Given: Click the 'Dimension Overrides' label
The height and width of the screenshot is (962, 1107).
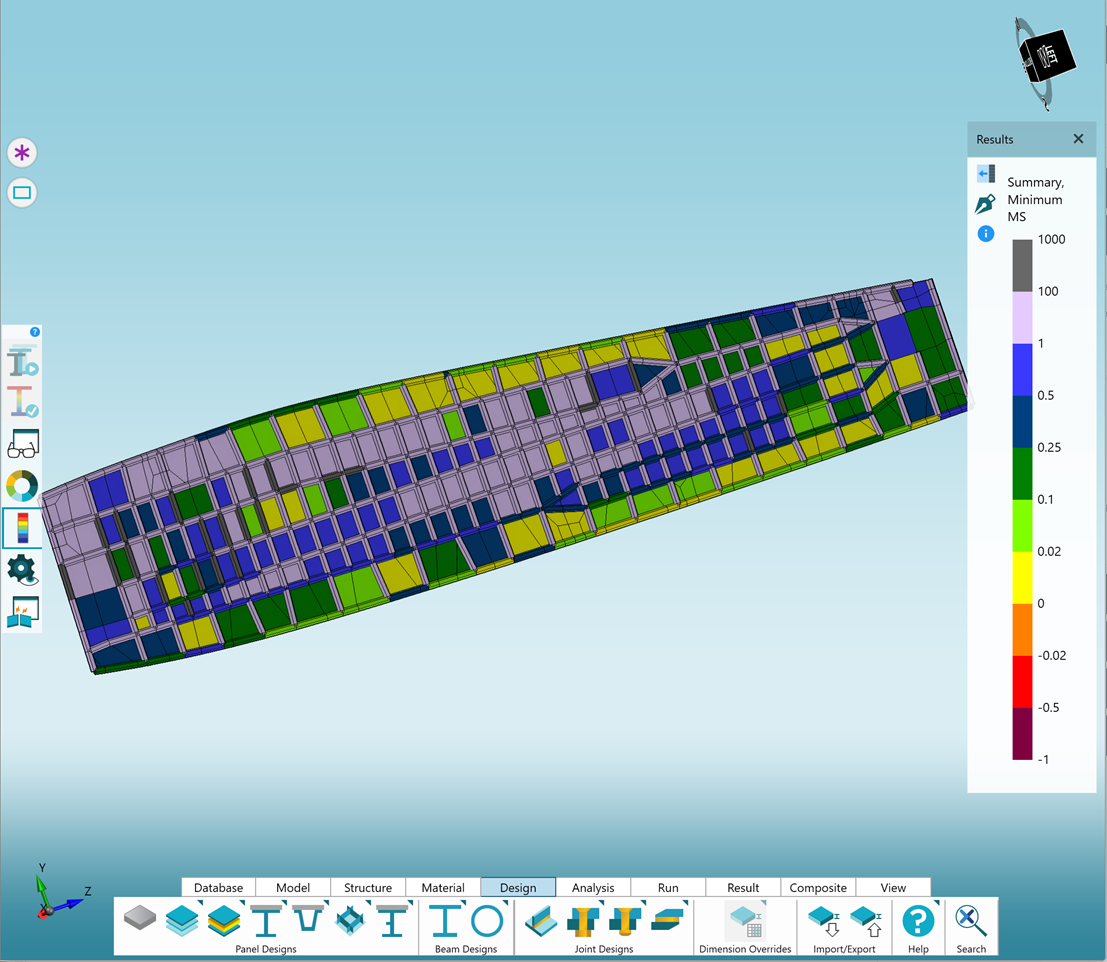Looking at the screenshot, I should click(x=745, y=949).
